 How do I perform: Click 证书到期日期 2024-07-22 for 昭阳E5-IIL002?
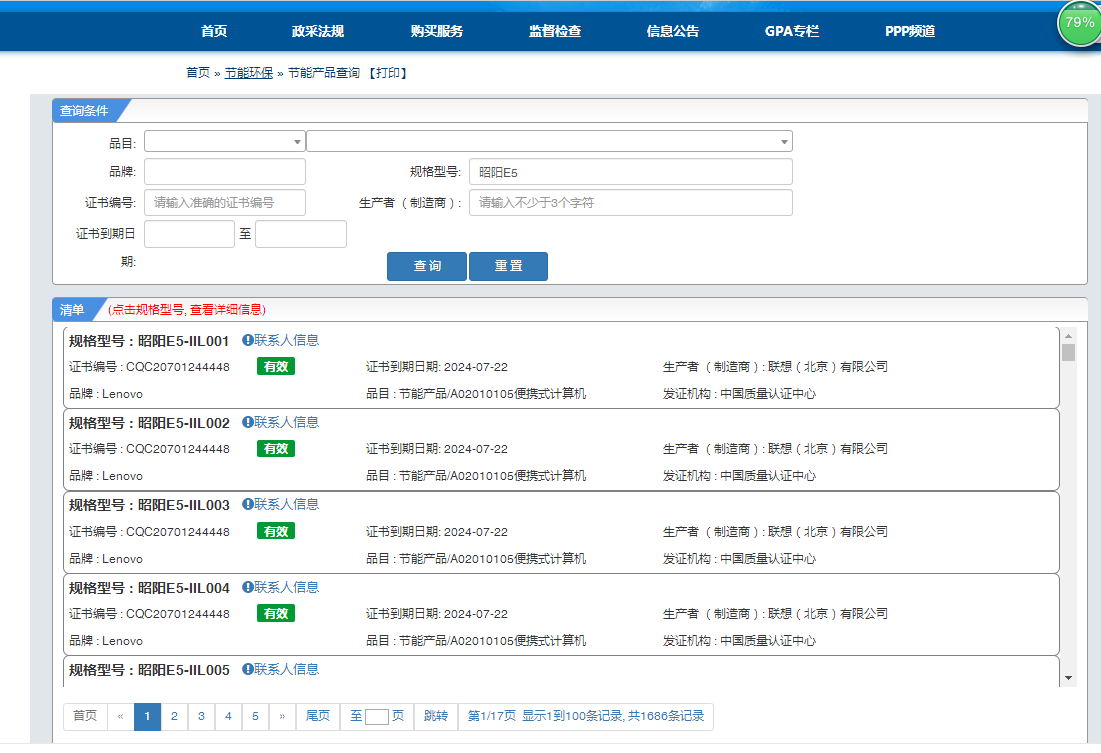tap(437, 449)
